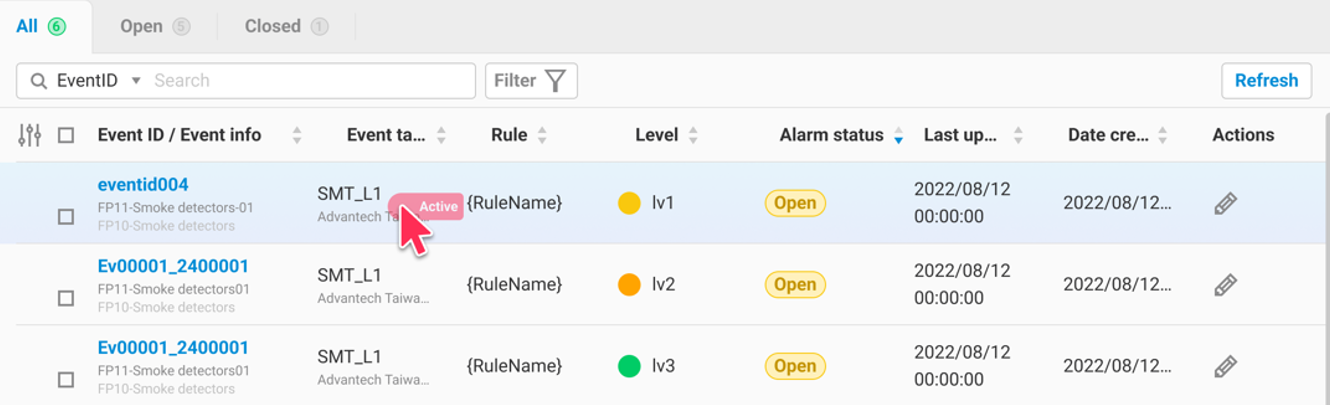Sort by Event ID / Event info column
This screenshot has width=1335, height=409.
tap(296, 135)
